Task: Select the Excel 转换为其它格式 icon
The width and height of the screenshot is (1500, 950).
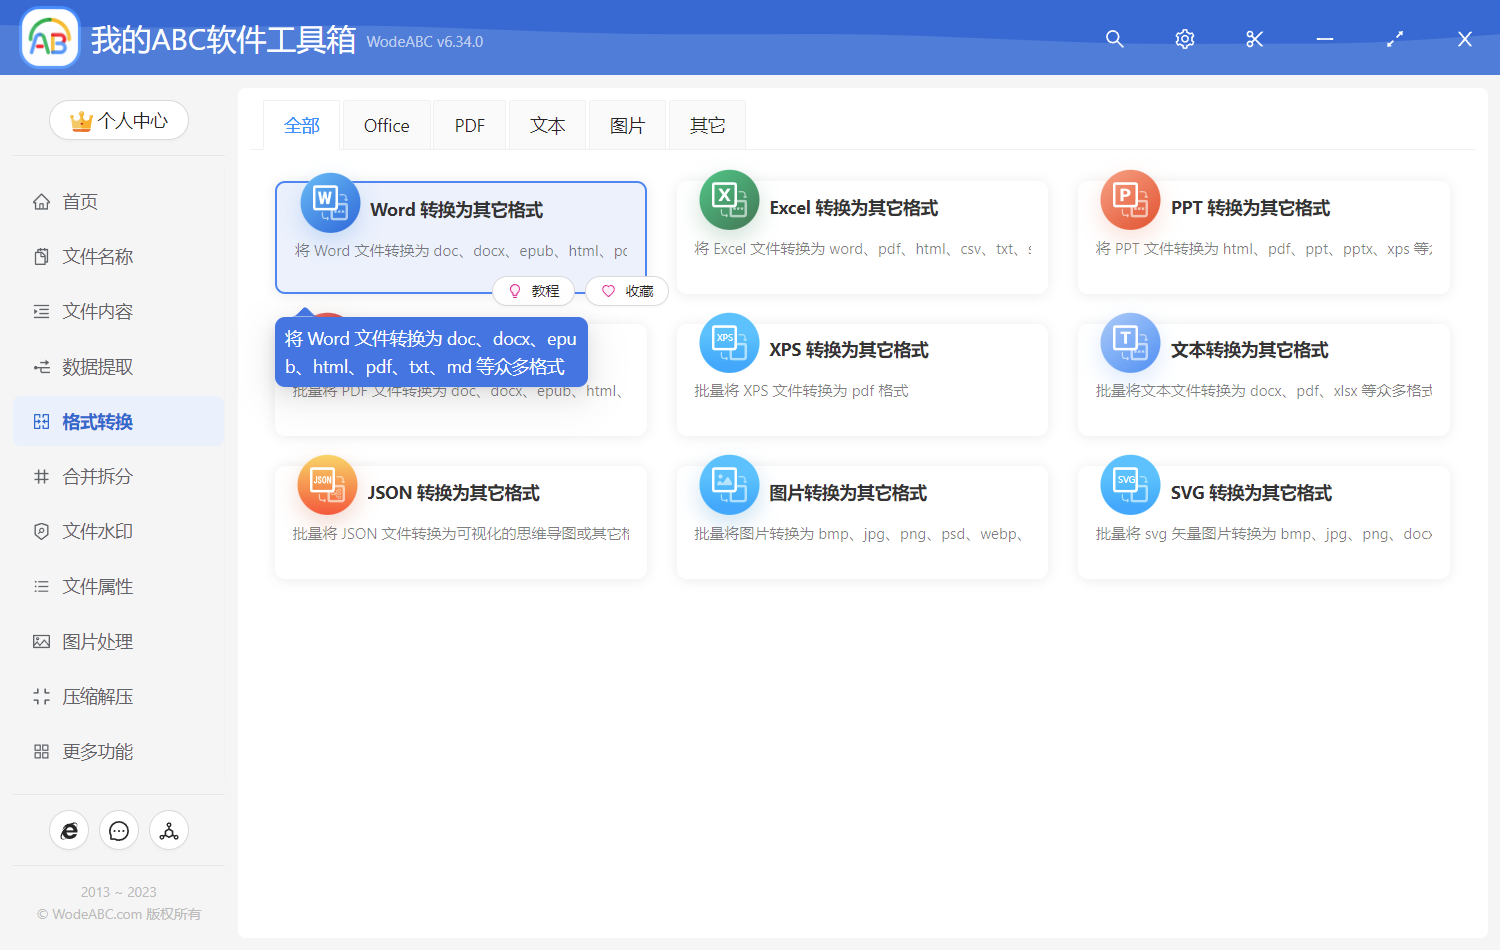Action: click(729, 199)
